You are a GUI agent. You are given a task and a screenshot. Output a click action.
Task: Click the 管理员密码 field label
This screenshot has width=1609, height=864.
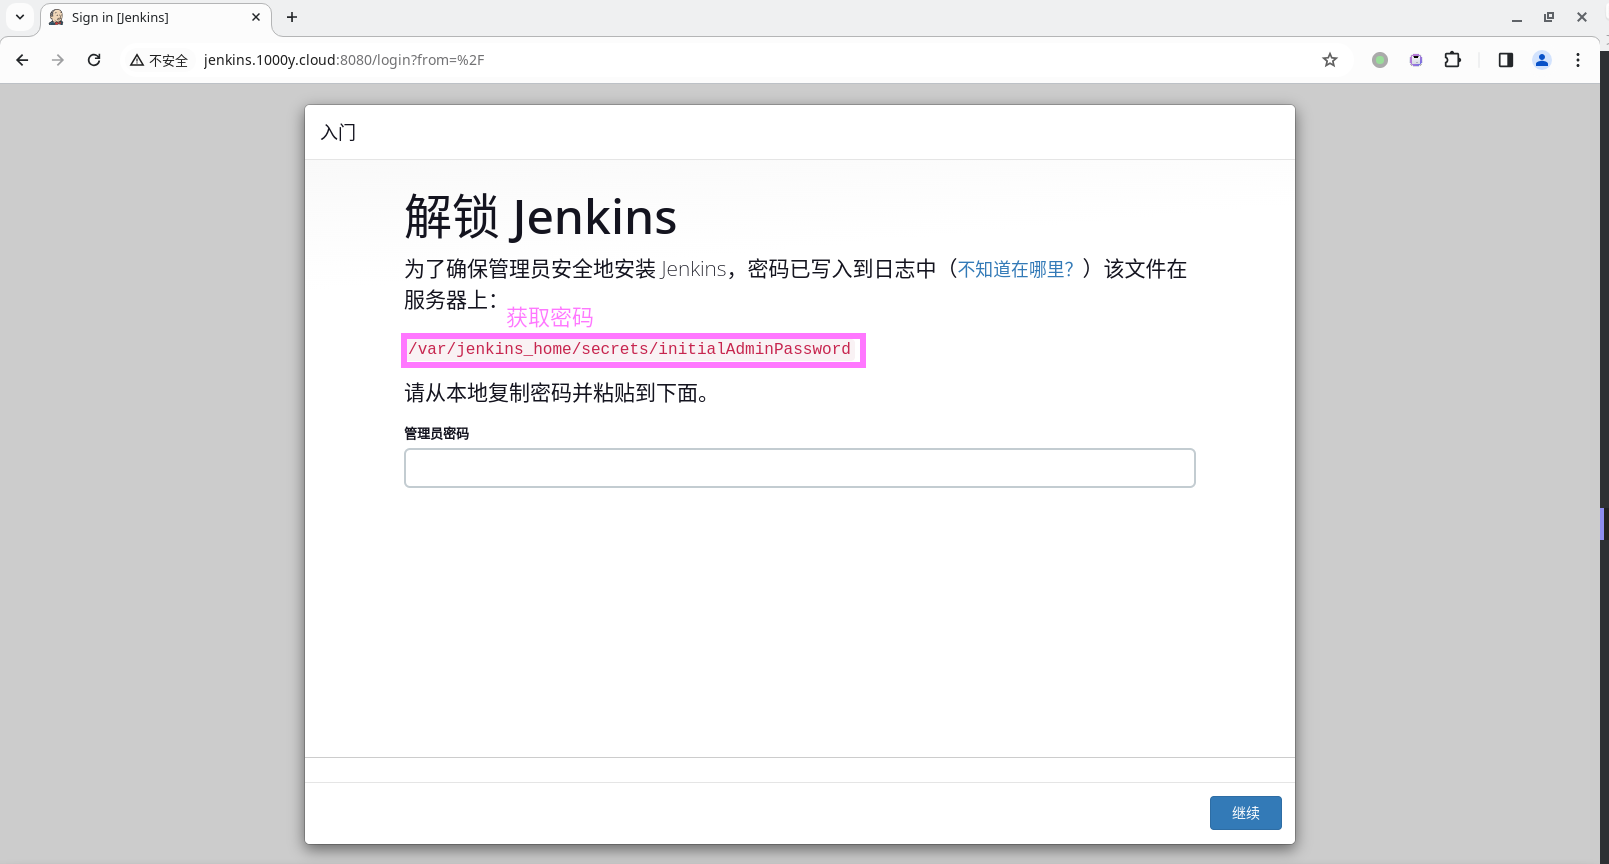click(436, 433)
